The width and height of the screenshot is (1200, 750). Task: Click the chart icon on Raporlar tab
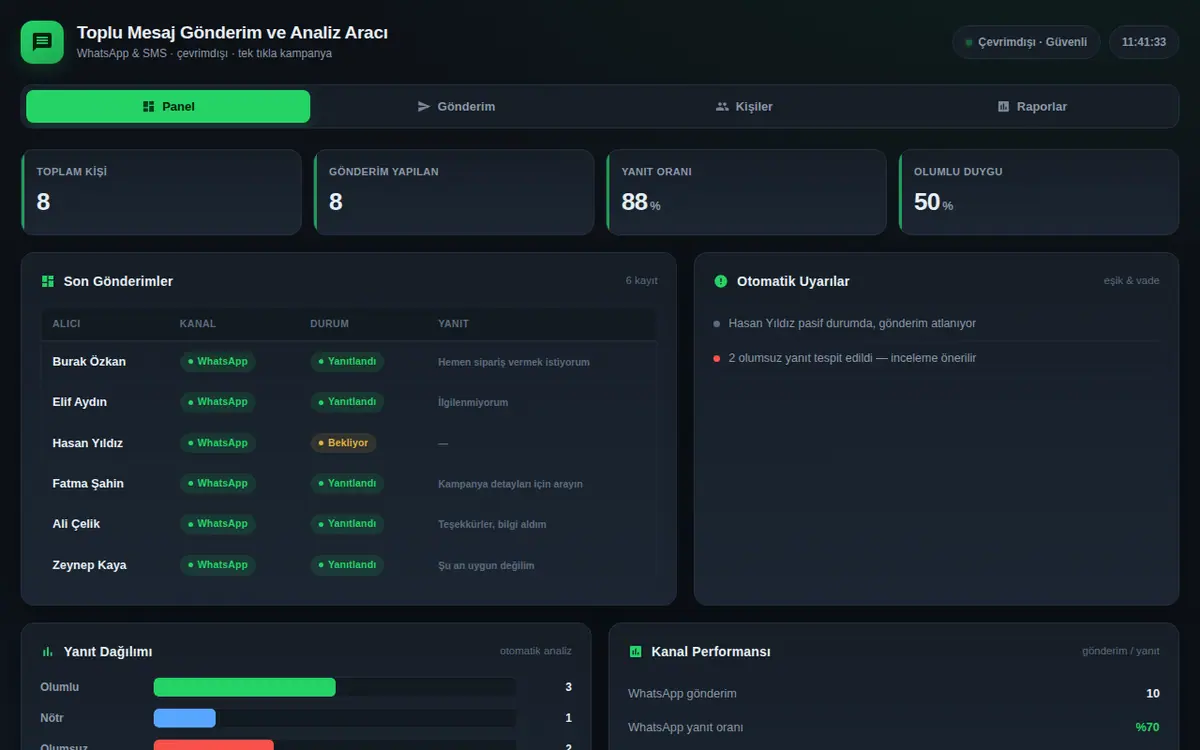[1003, 106]
